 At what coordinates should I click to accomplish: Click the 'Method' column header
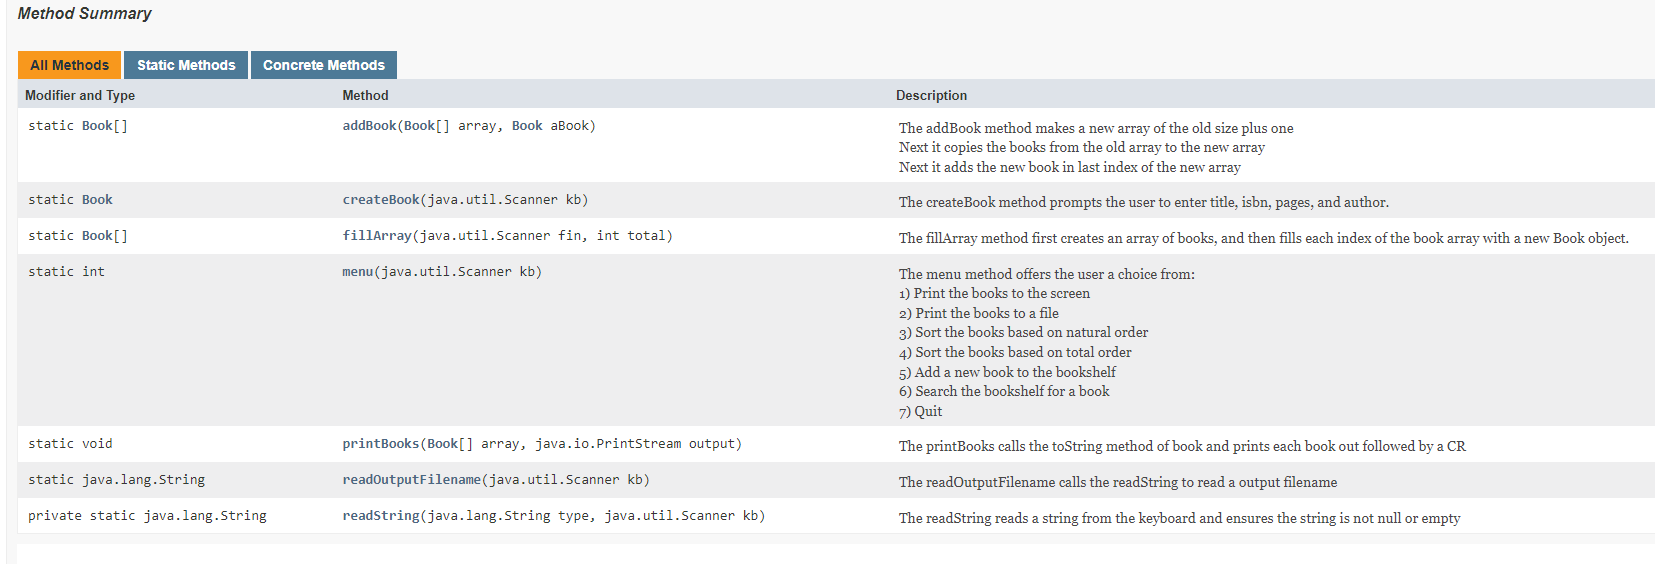click(365, 95)
